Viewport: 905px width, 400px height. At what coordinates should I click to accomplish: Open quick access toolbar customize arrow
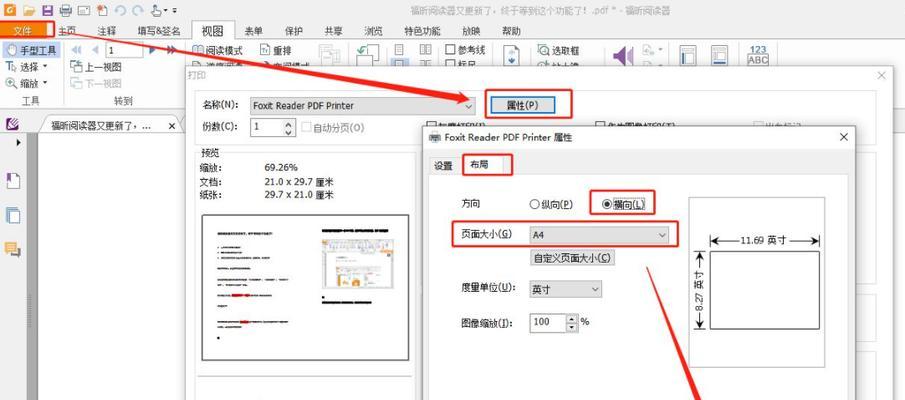click(x=174, y=10)
